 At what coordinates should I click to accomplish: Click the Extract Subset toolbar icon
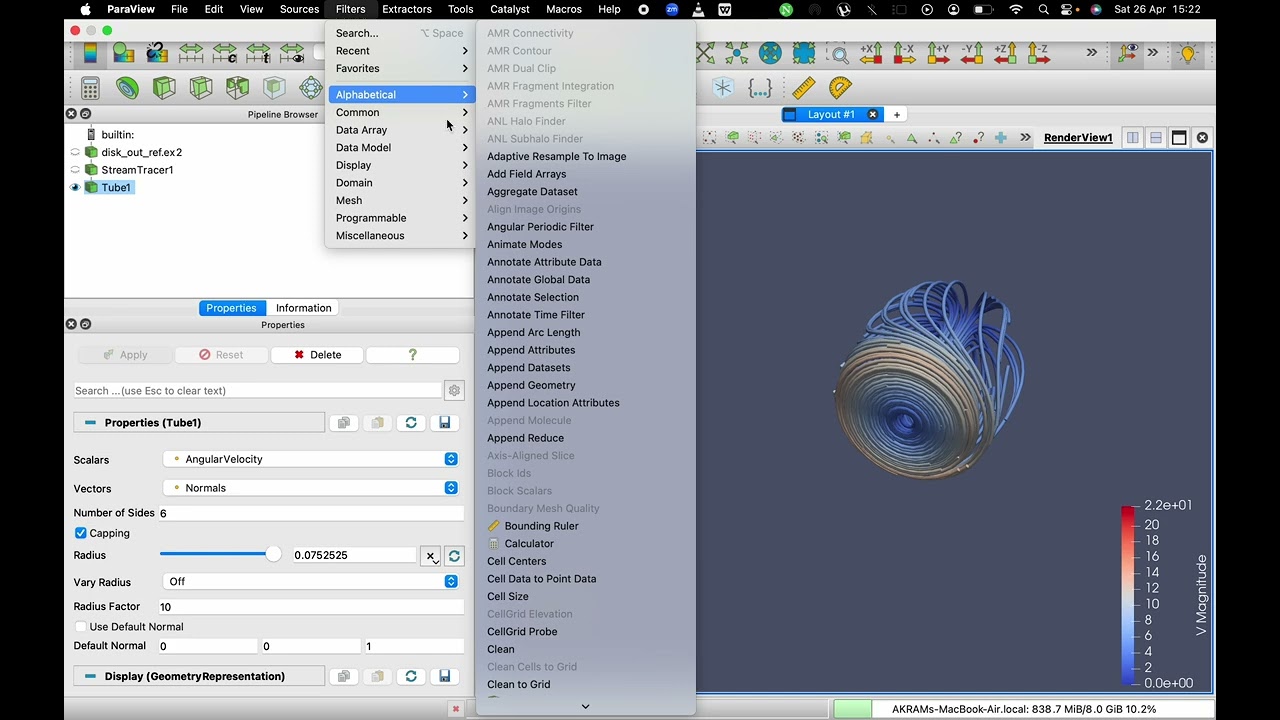tap(274, 87)
